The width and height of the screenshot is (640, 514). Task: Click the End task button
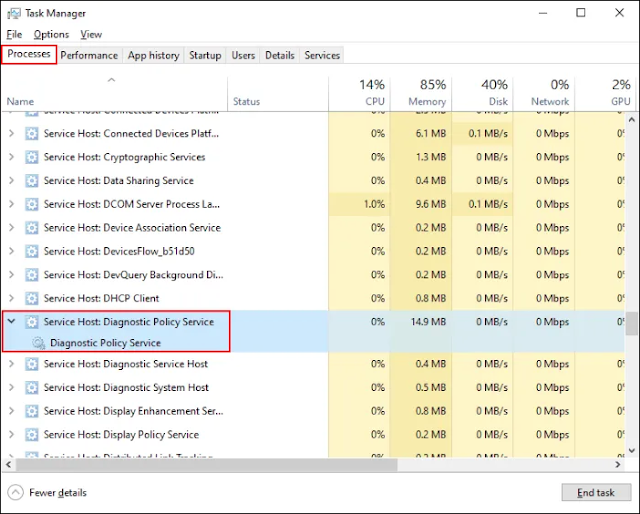[596, 493]
